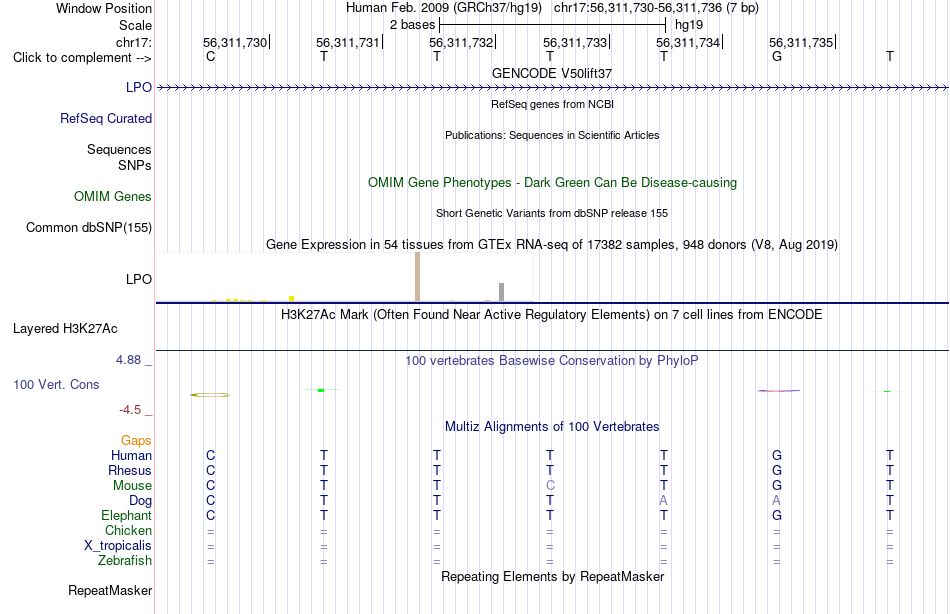
Task: Click the 'RefSeq genes from NCBI' title
Action: [x=552, y=104]
